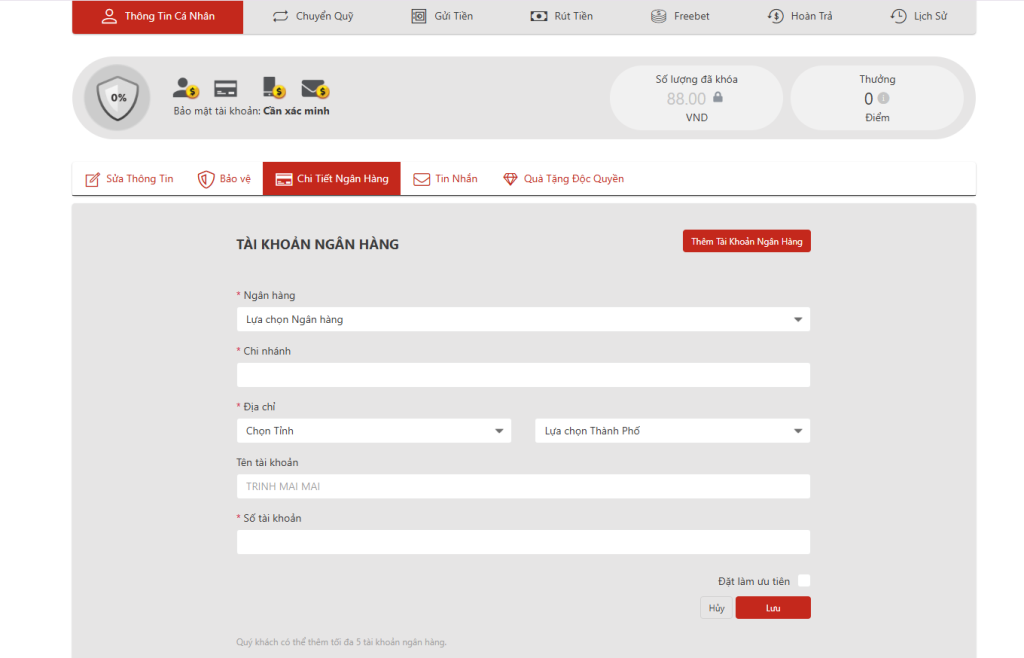The width and height of the screenshot is (1024, 658).
Task: Click the Hủy button
Action: tap(716, 608)
